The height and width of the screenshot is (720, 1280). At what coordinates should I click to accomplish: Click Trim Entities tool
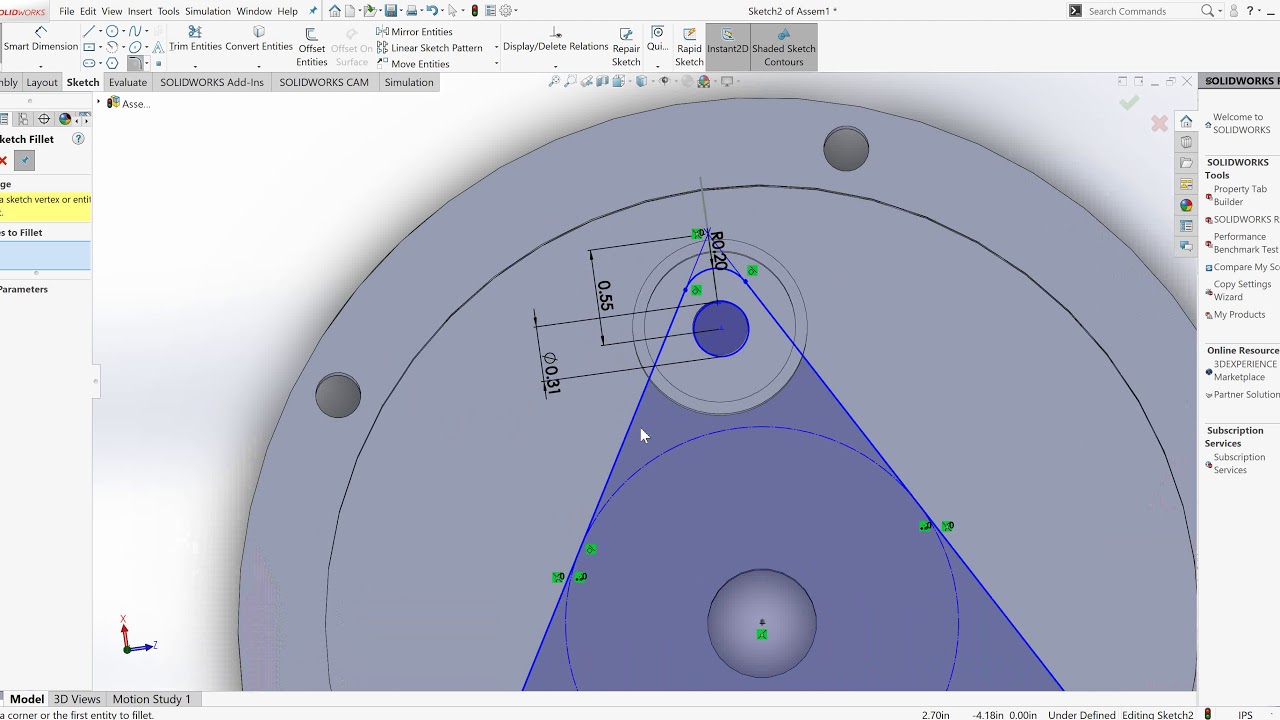[x=195, y=39]
